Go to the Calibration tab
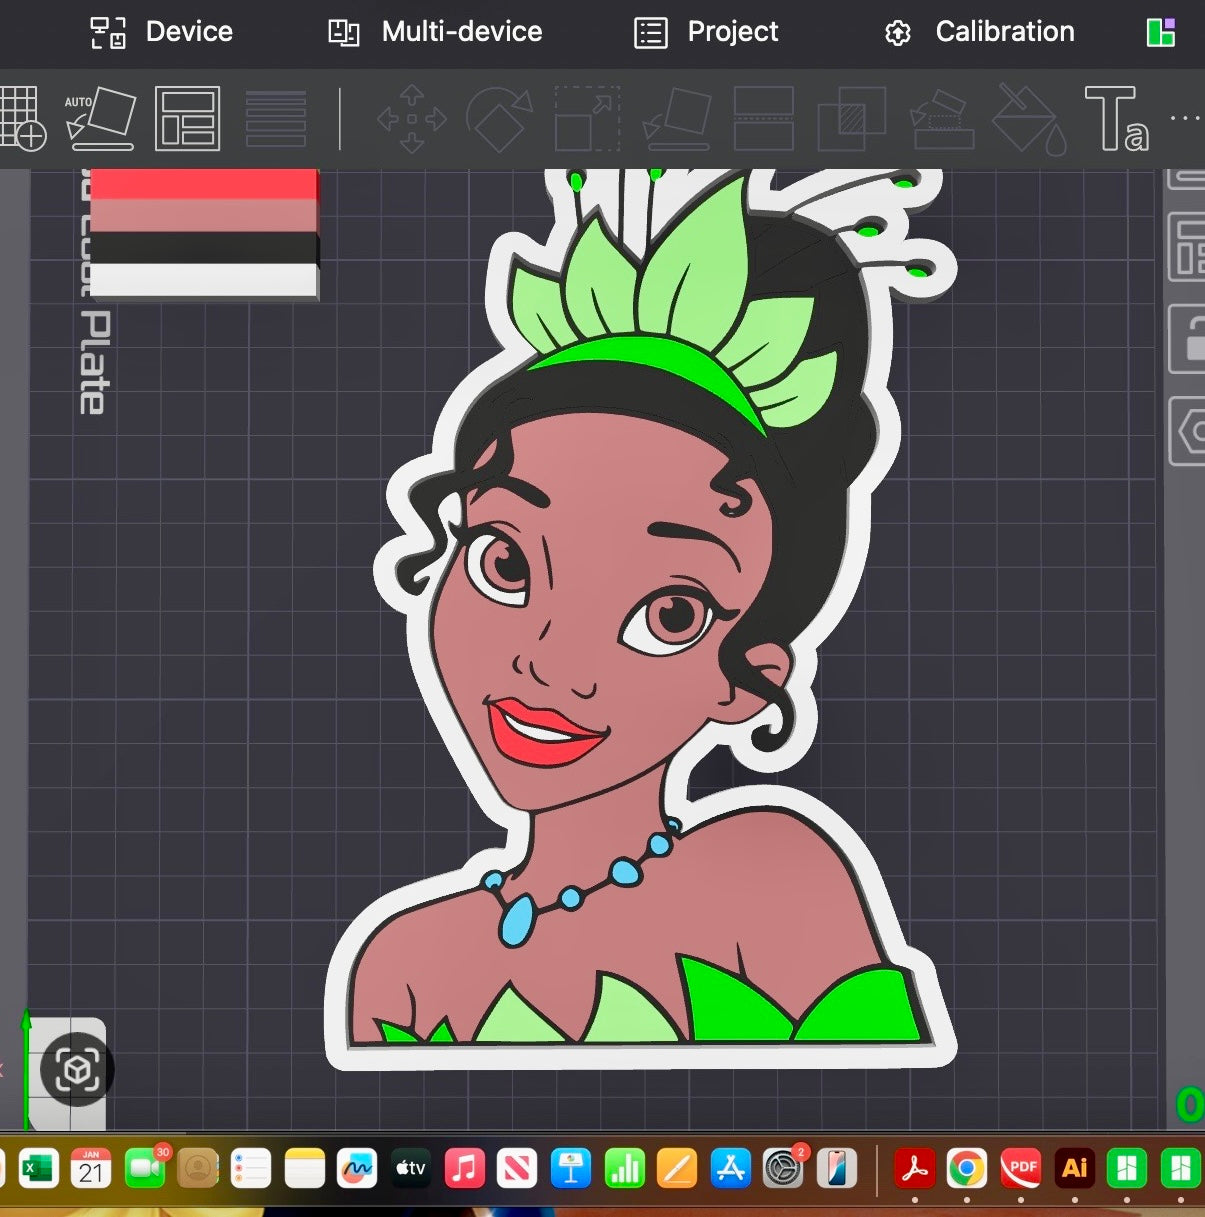Screen dimensions: 1205x1217 (980, 32)
